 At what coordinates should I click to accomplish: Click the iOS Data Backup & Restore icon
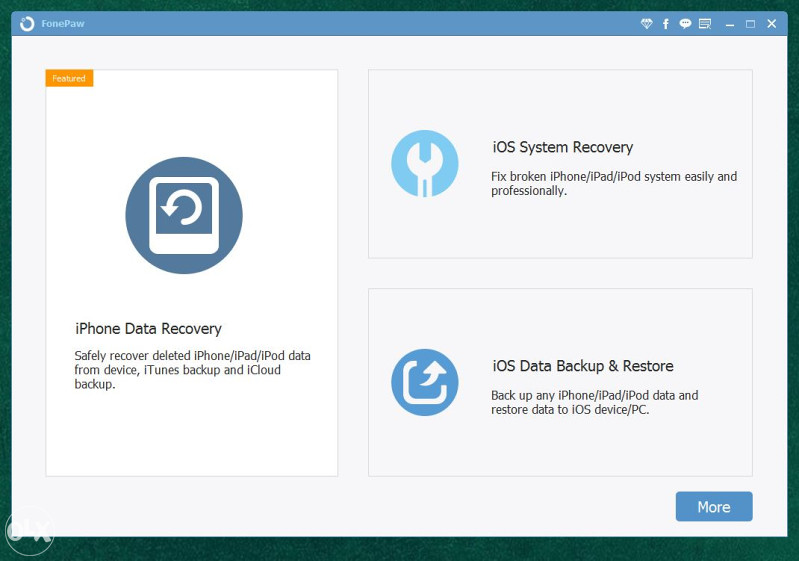click(x=424, y=382)
